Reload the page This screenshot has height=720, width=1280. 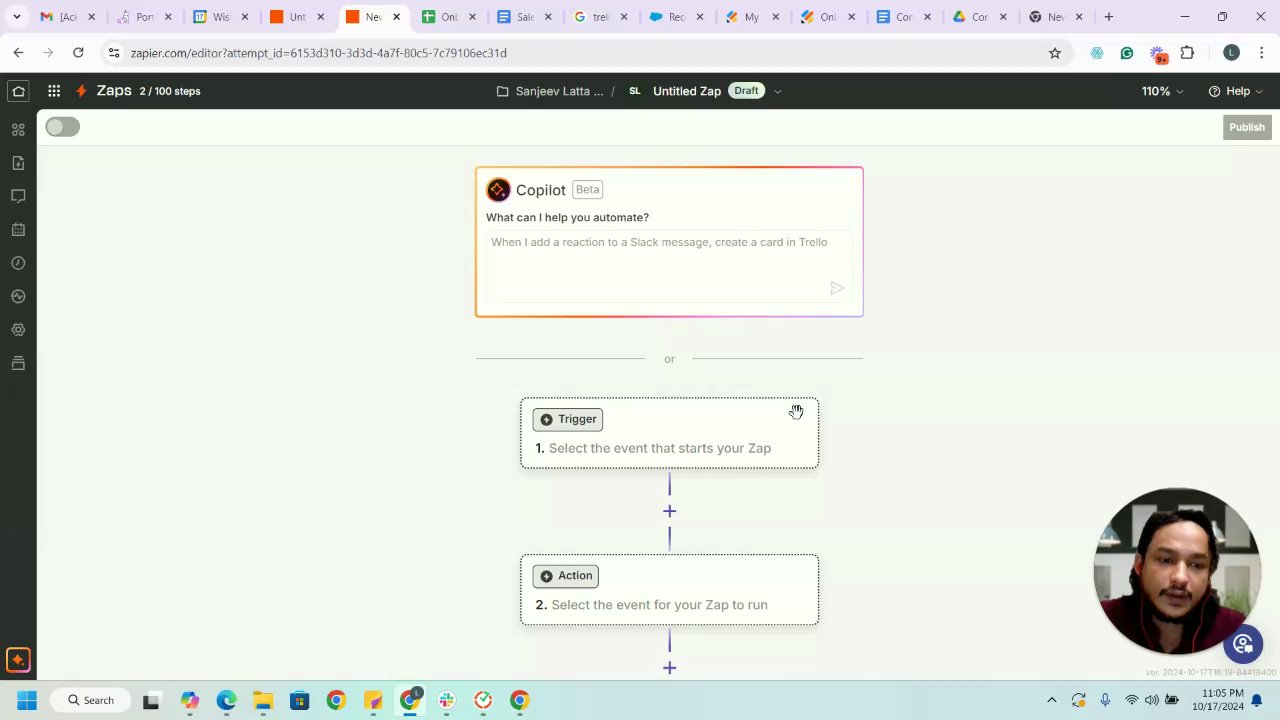click(78, 53)
